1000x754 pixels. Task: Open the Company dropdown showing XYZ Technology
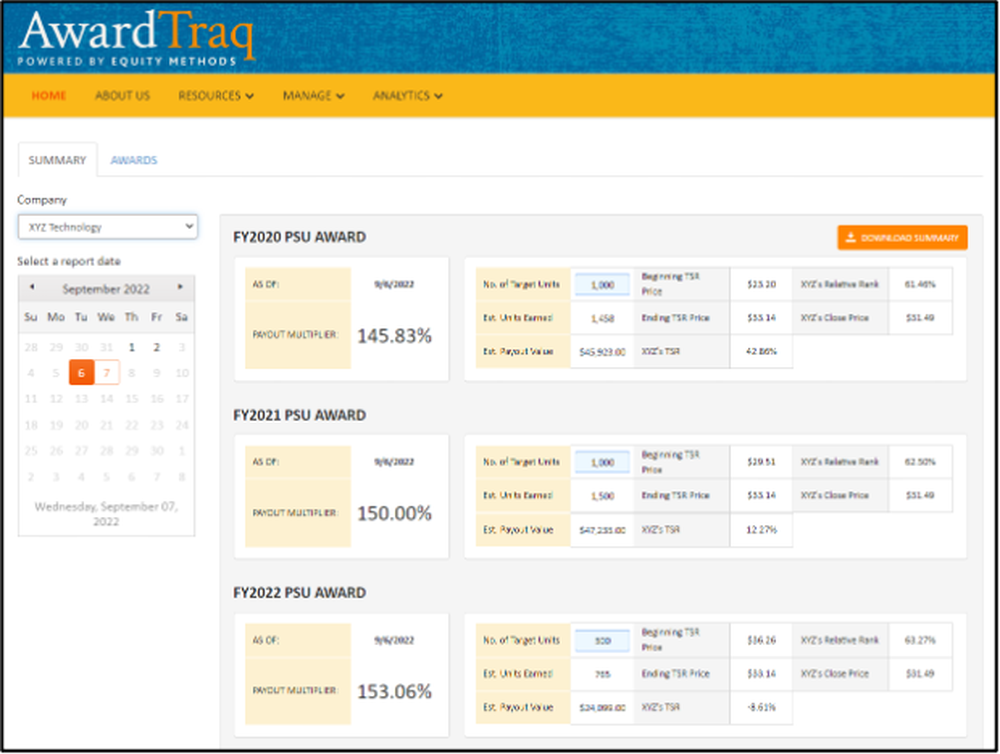click(x=107, y=226)
